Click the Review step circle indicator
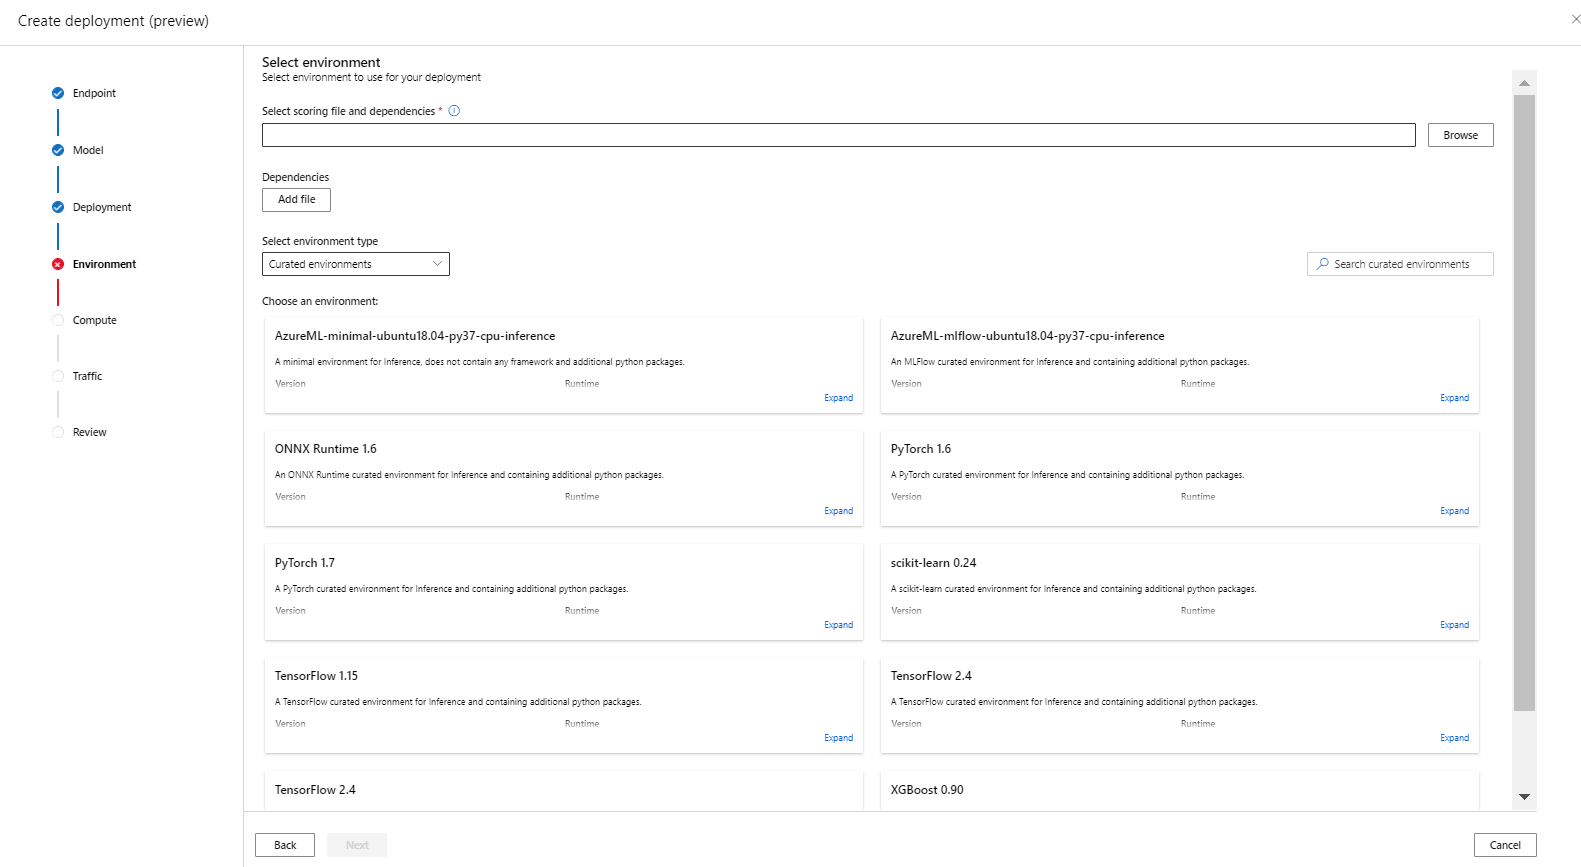This screenshot has width=1581, height=867. (58, 432)
